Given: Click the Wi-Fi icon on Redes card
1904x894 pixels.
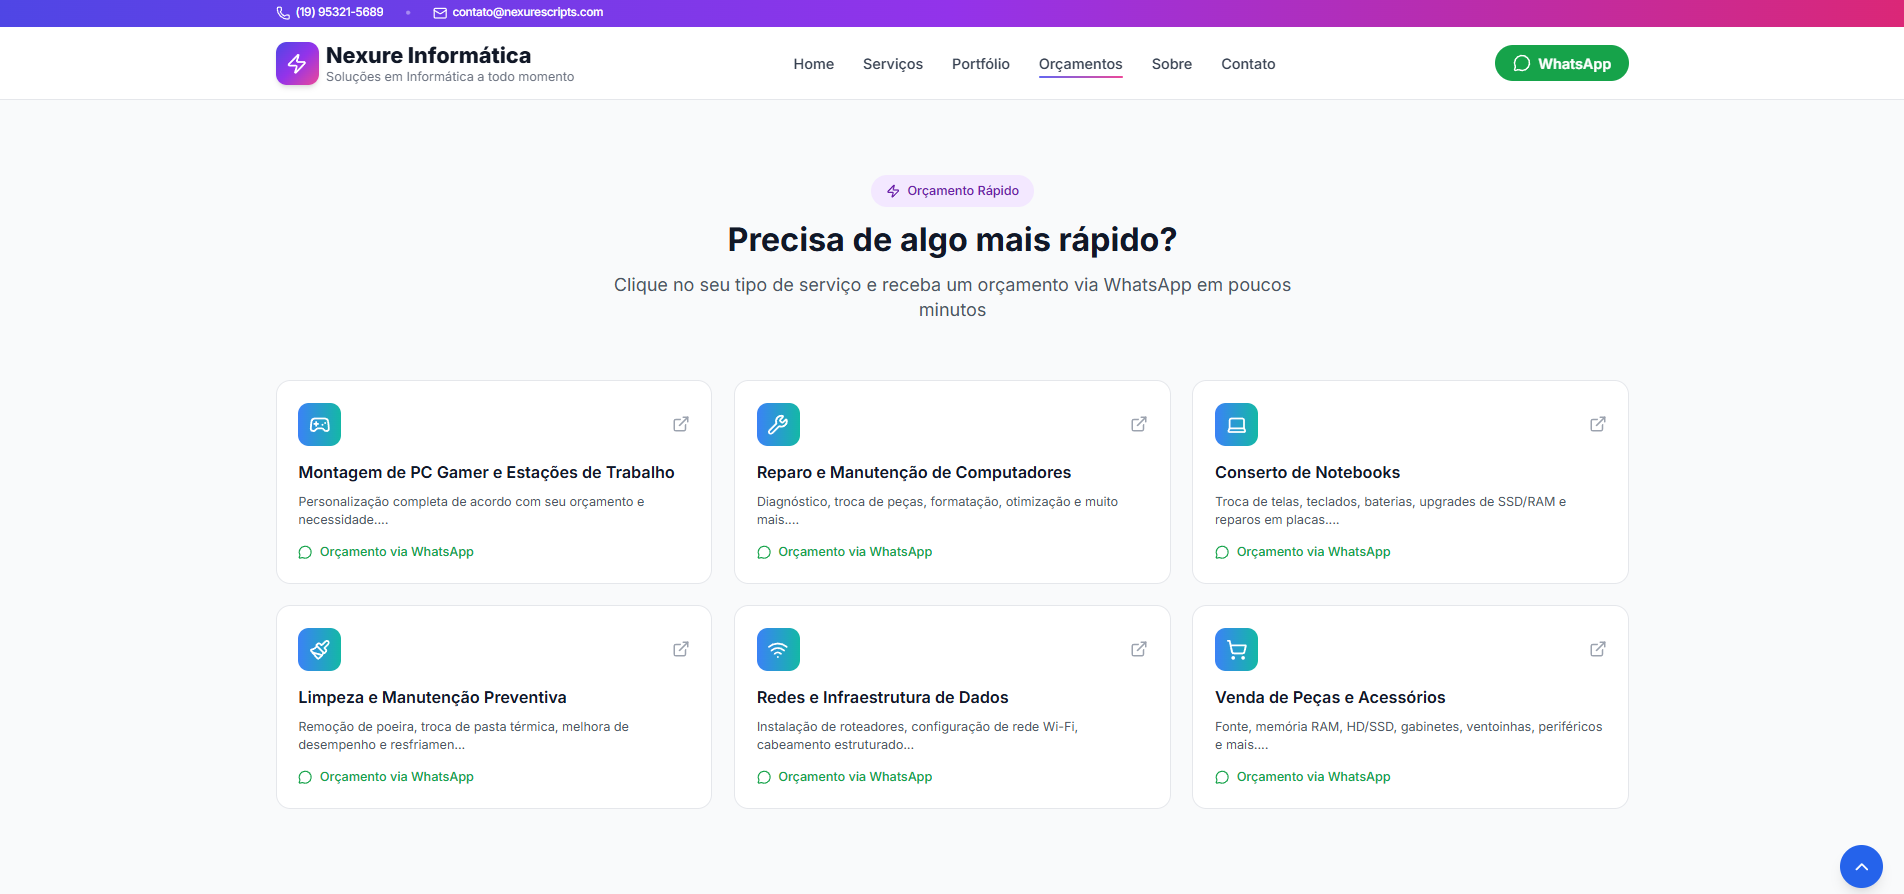Looking at the screenshot, I should 778,649.
